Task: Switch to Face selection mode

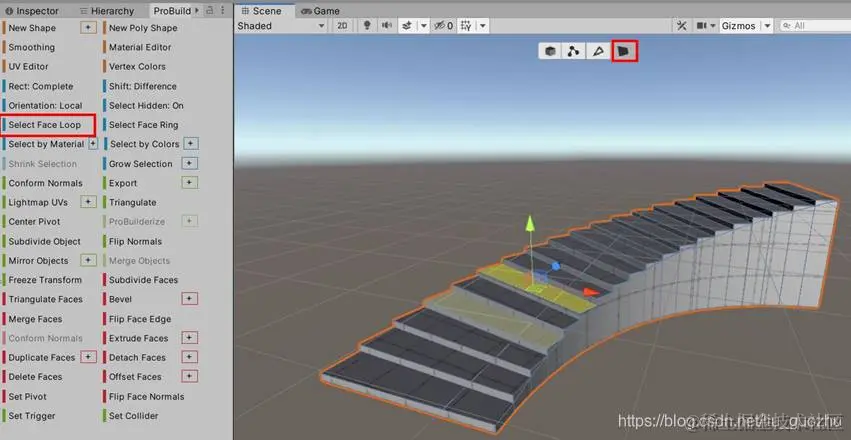Action: (624, 52)
